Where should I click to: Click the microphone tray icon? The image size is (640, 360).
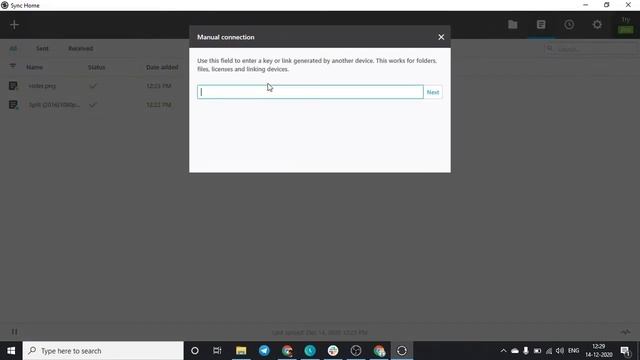(526, 351)
